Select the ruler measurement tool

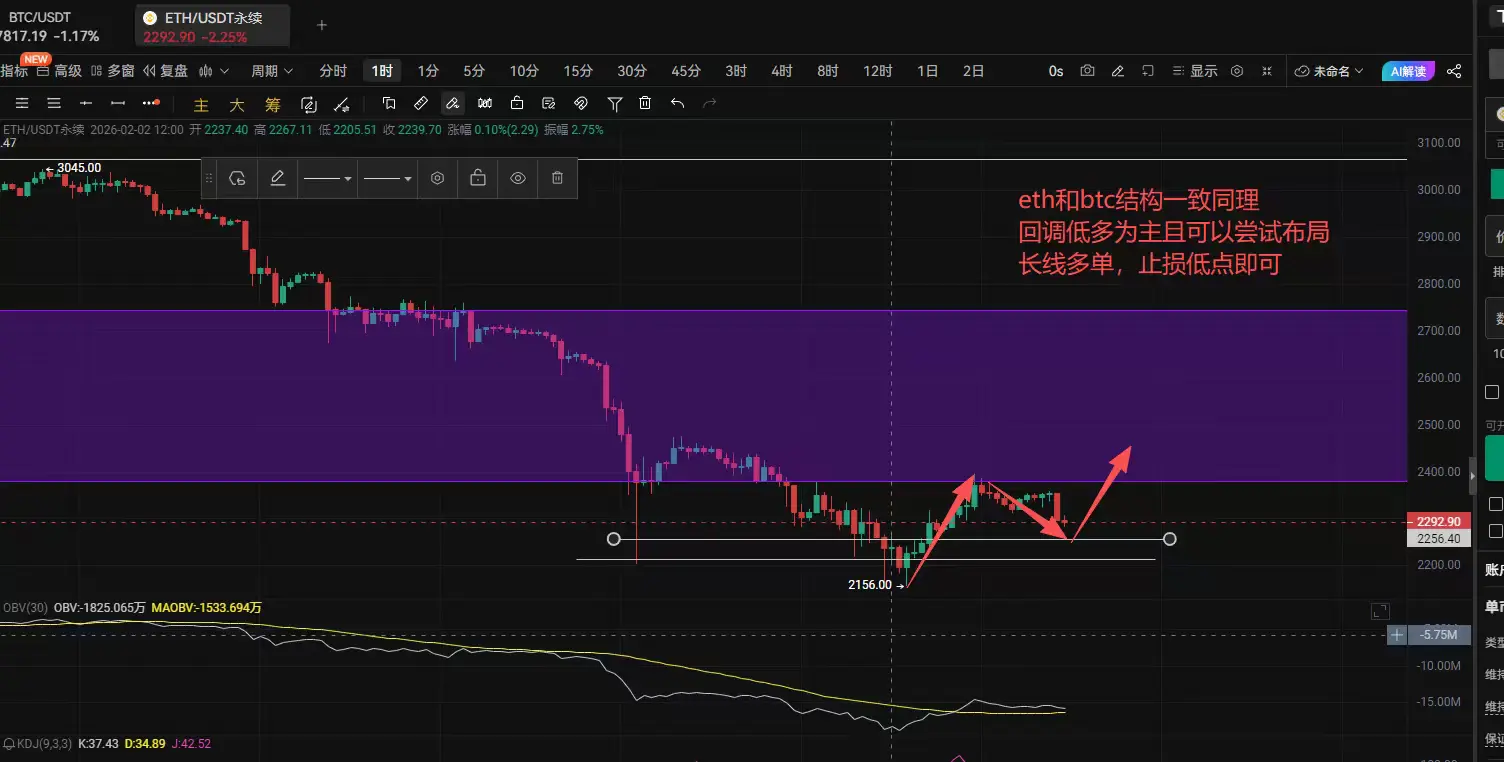coord(421,103)
